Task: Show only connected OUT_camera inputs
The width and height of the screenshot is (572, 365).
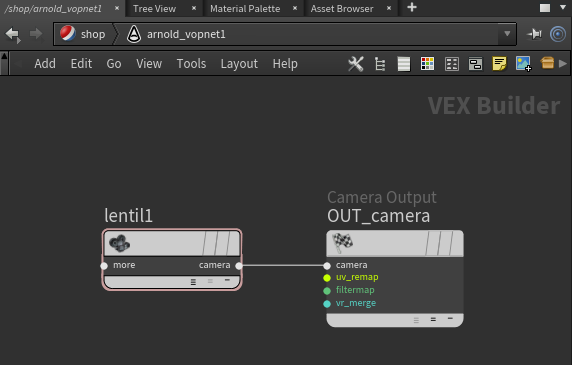Action: click(x=433, y=319)
